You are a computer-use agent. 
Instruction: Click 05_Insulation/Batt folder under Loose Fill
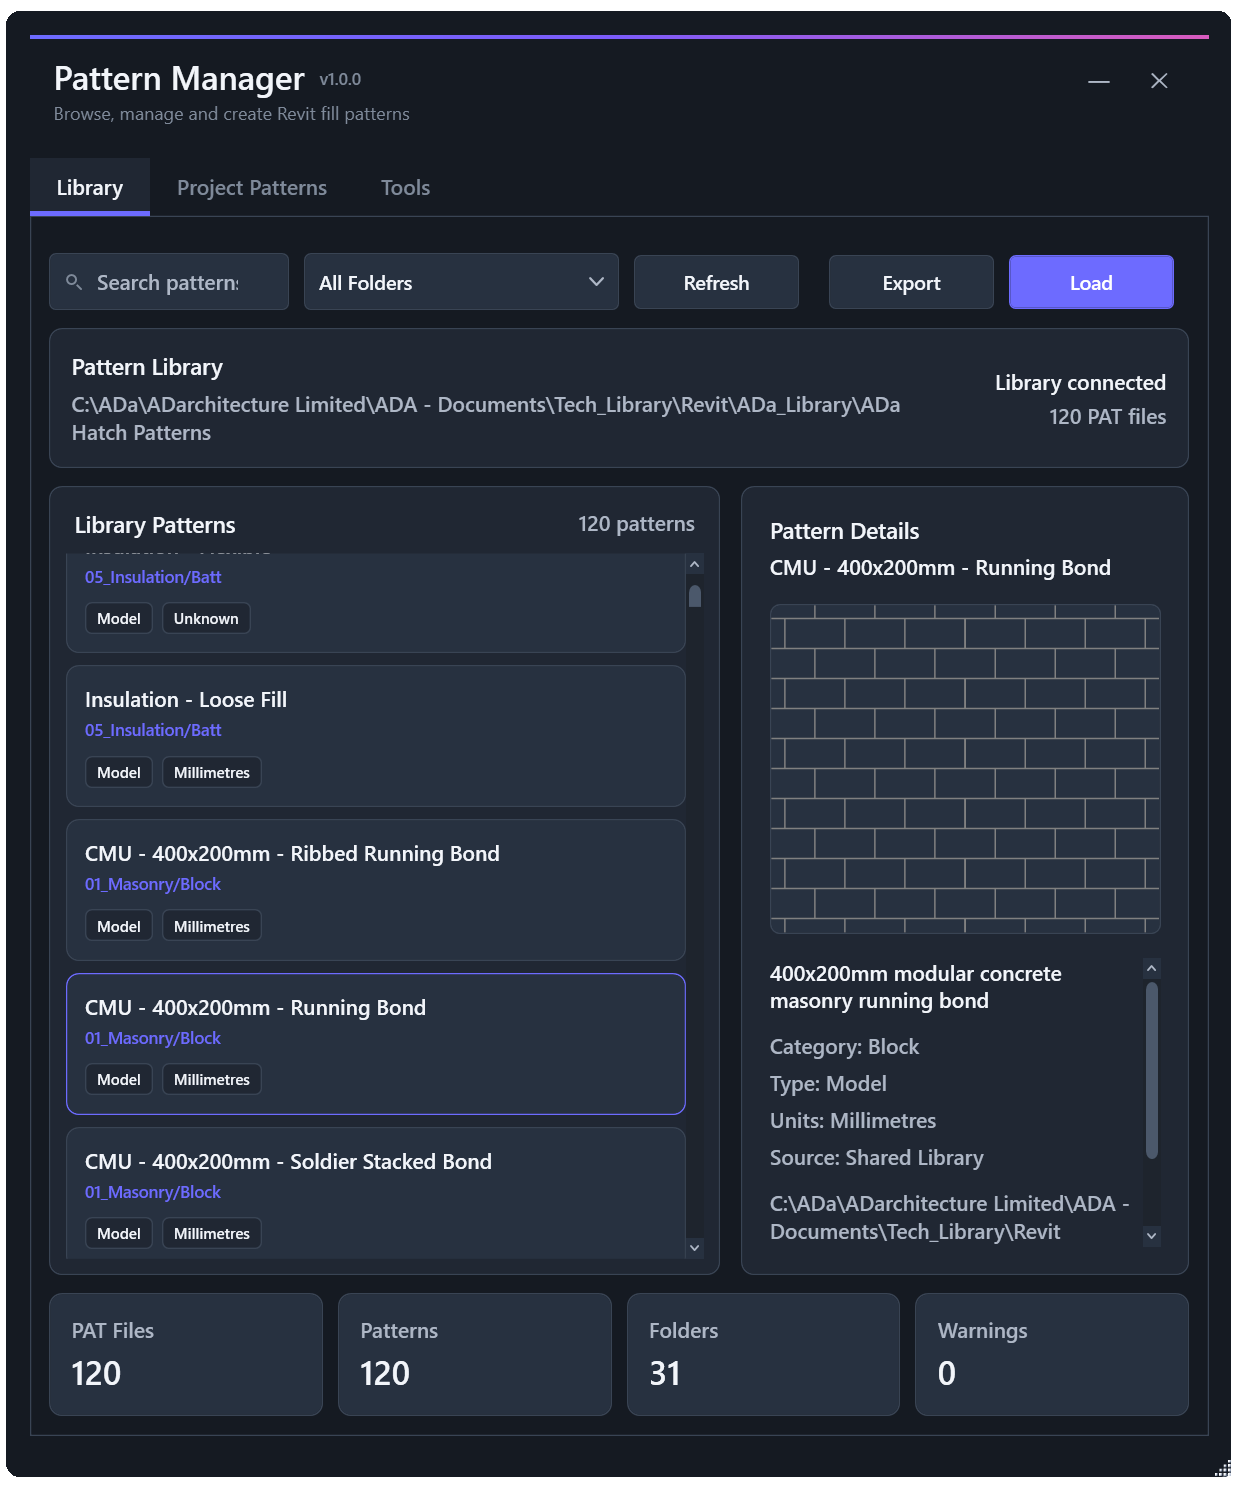coord(153,730)
